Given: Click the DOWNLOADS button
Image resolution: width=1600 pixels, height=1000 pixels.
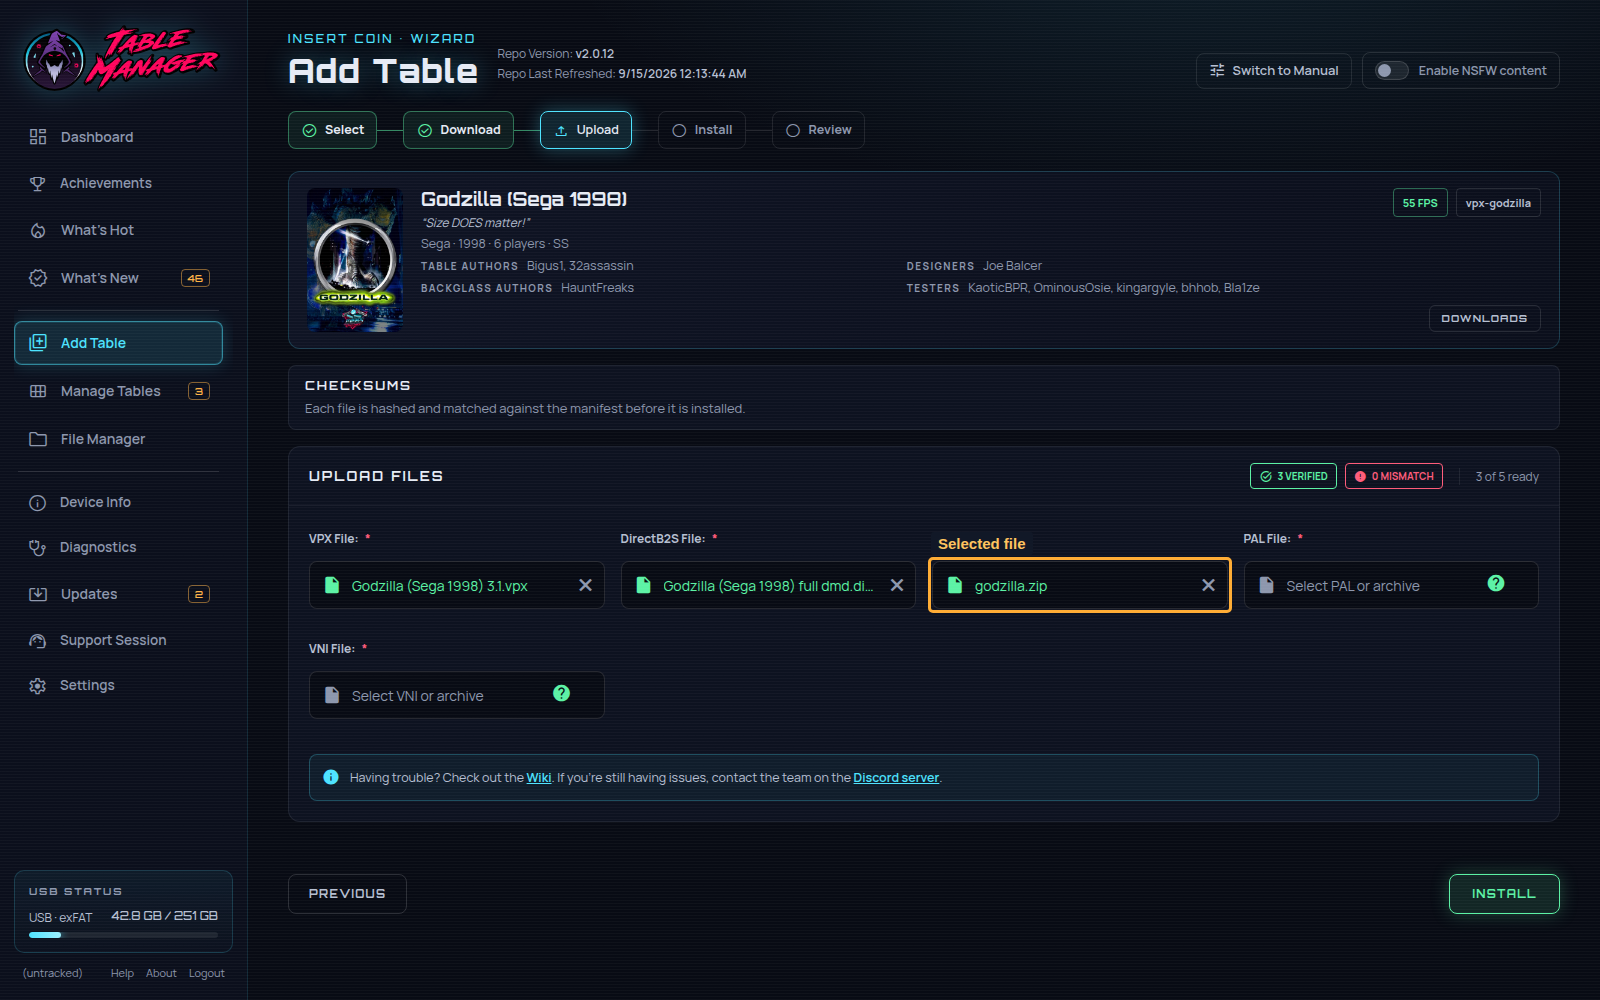Looking at the screenshot, I should point(1484,318).
